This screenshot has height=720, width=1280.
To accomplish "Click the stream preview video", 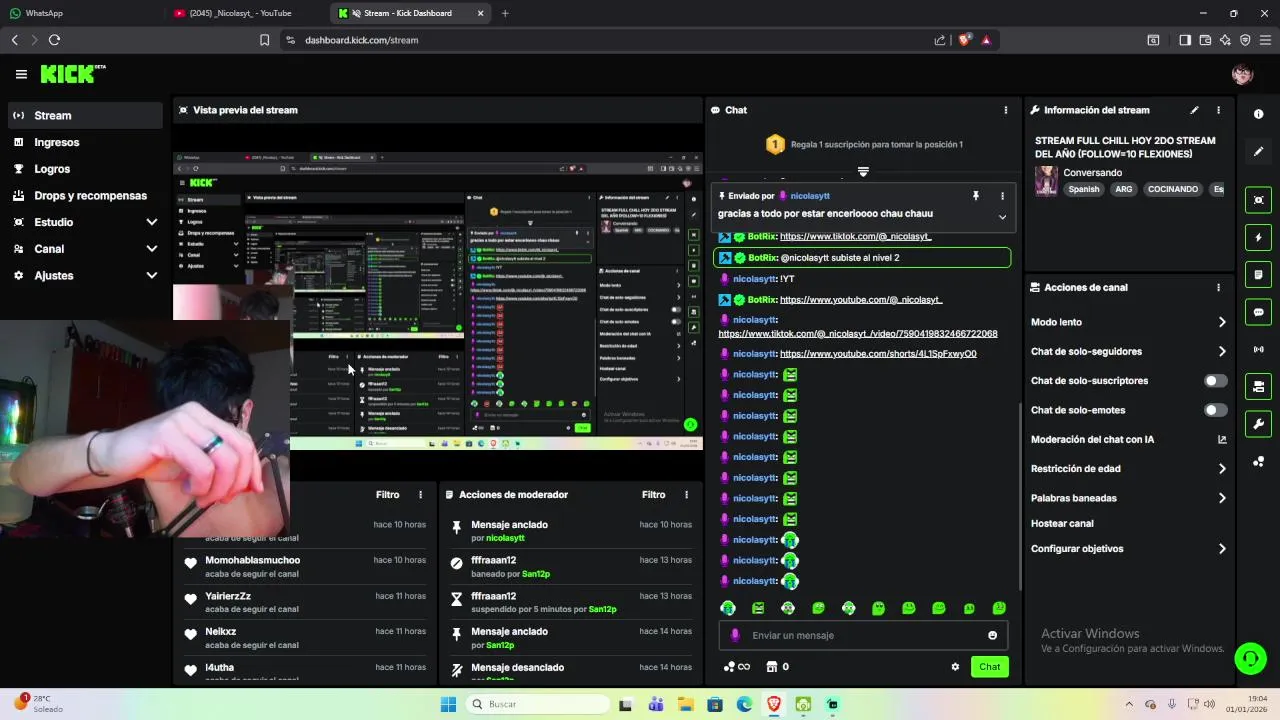I will [x=438, y=300].
